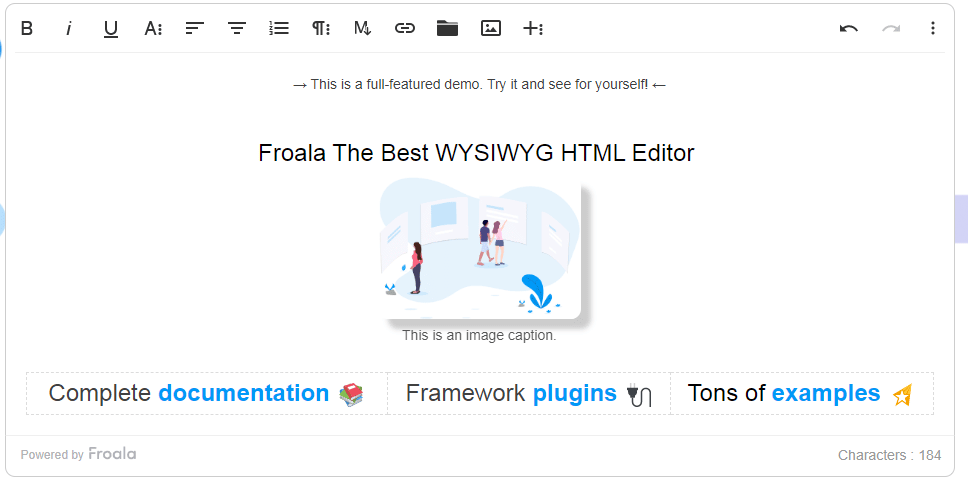The width and height of the screenshot is (968, 480).
Task: Toggle Italic formatting
Action: [69, 28]
